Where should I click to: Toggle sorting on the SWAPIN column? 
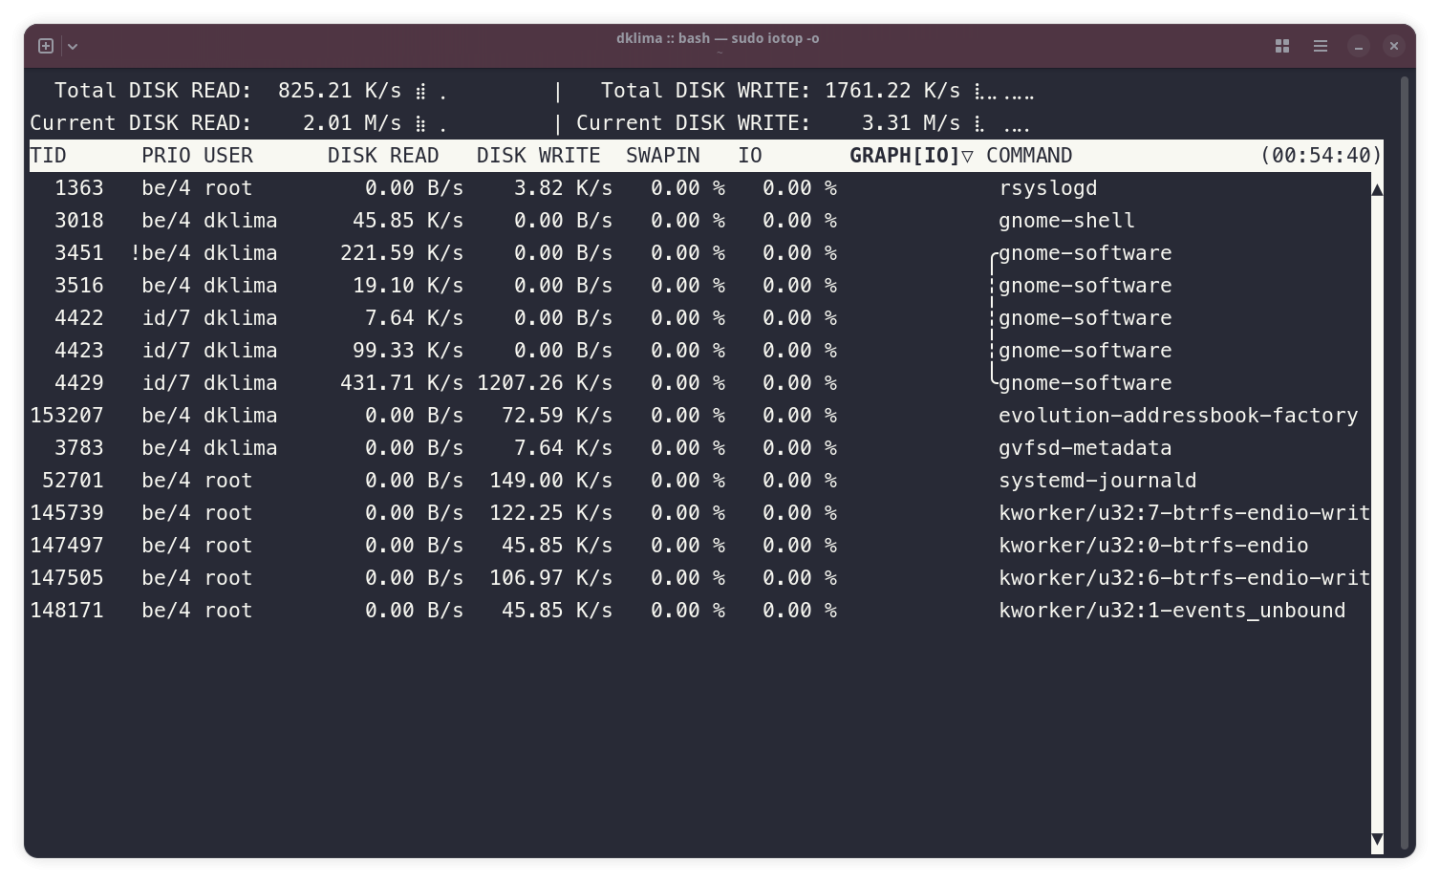click(662, 155)
